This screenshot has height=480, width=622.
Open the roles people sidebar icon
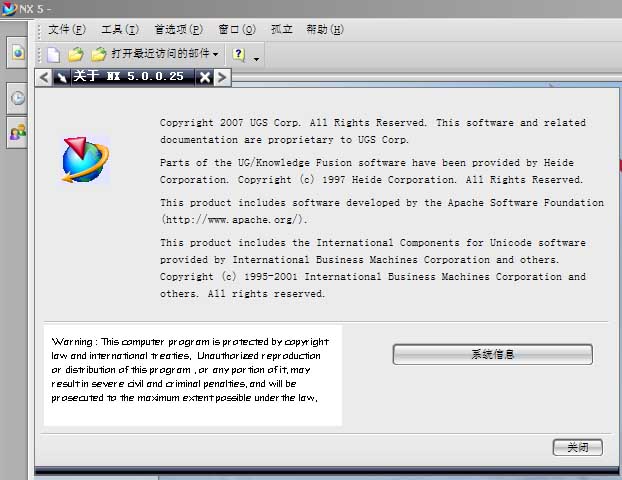point(17,132)
